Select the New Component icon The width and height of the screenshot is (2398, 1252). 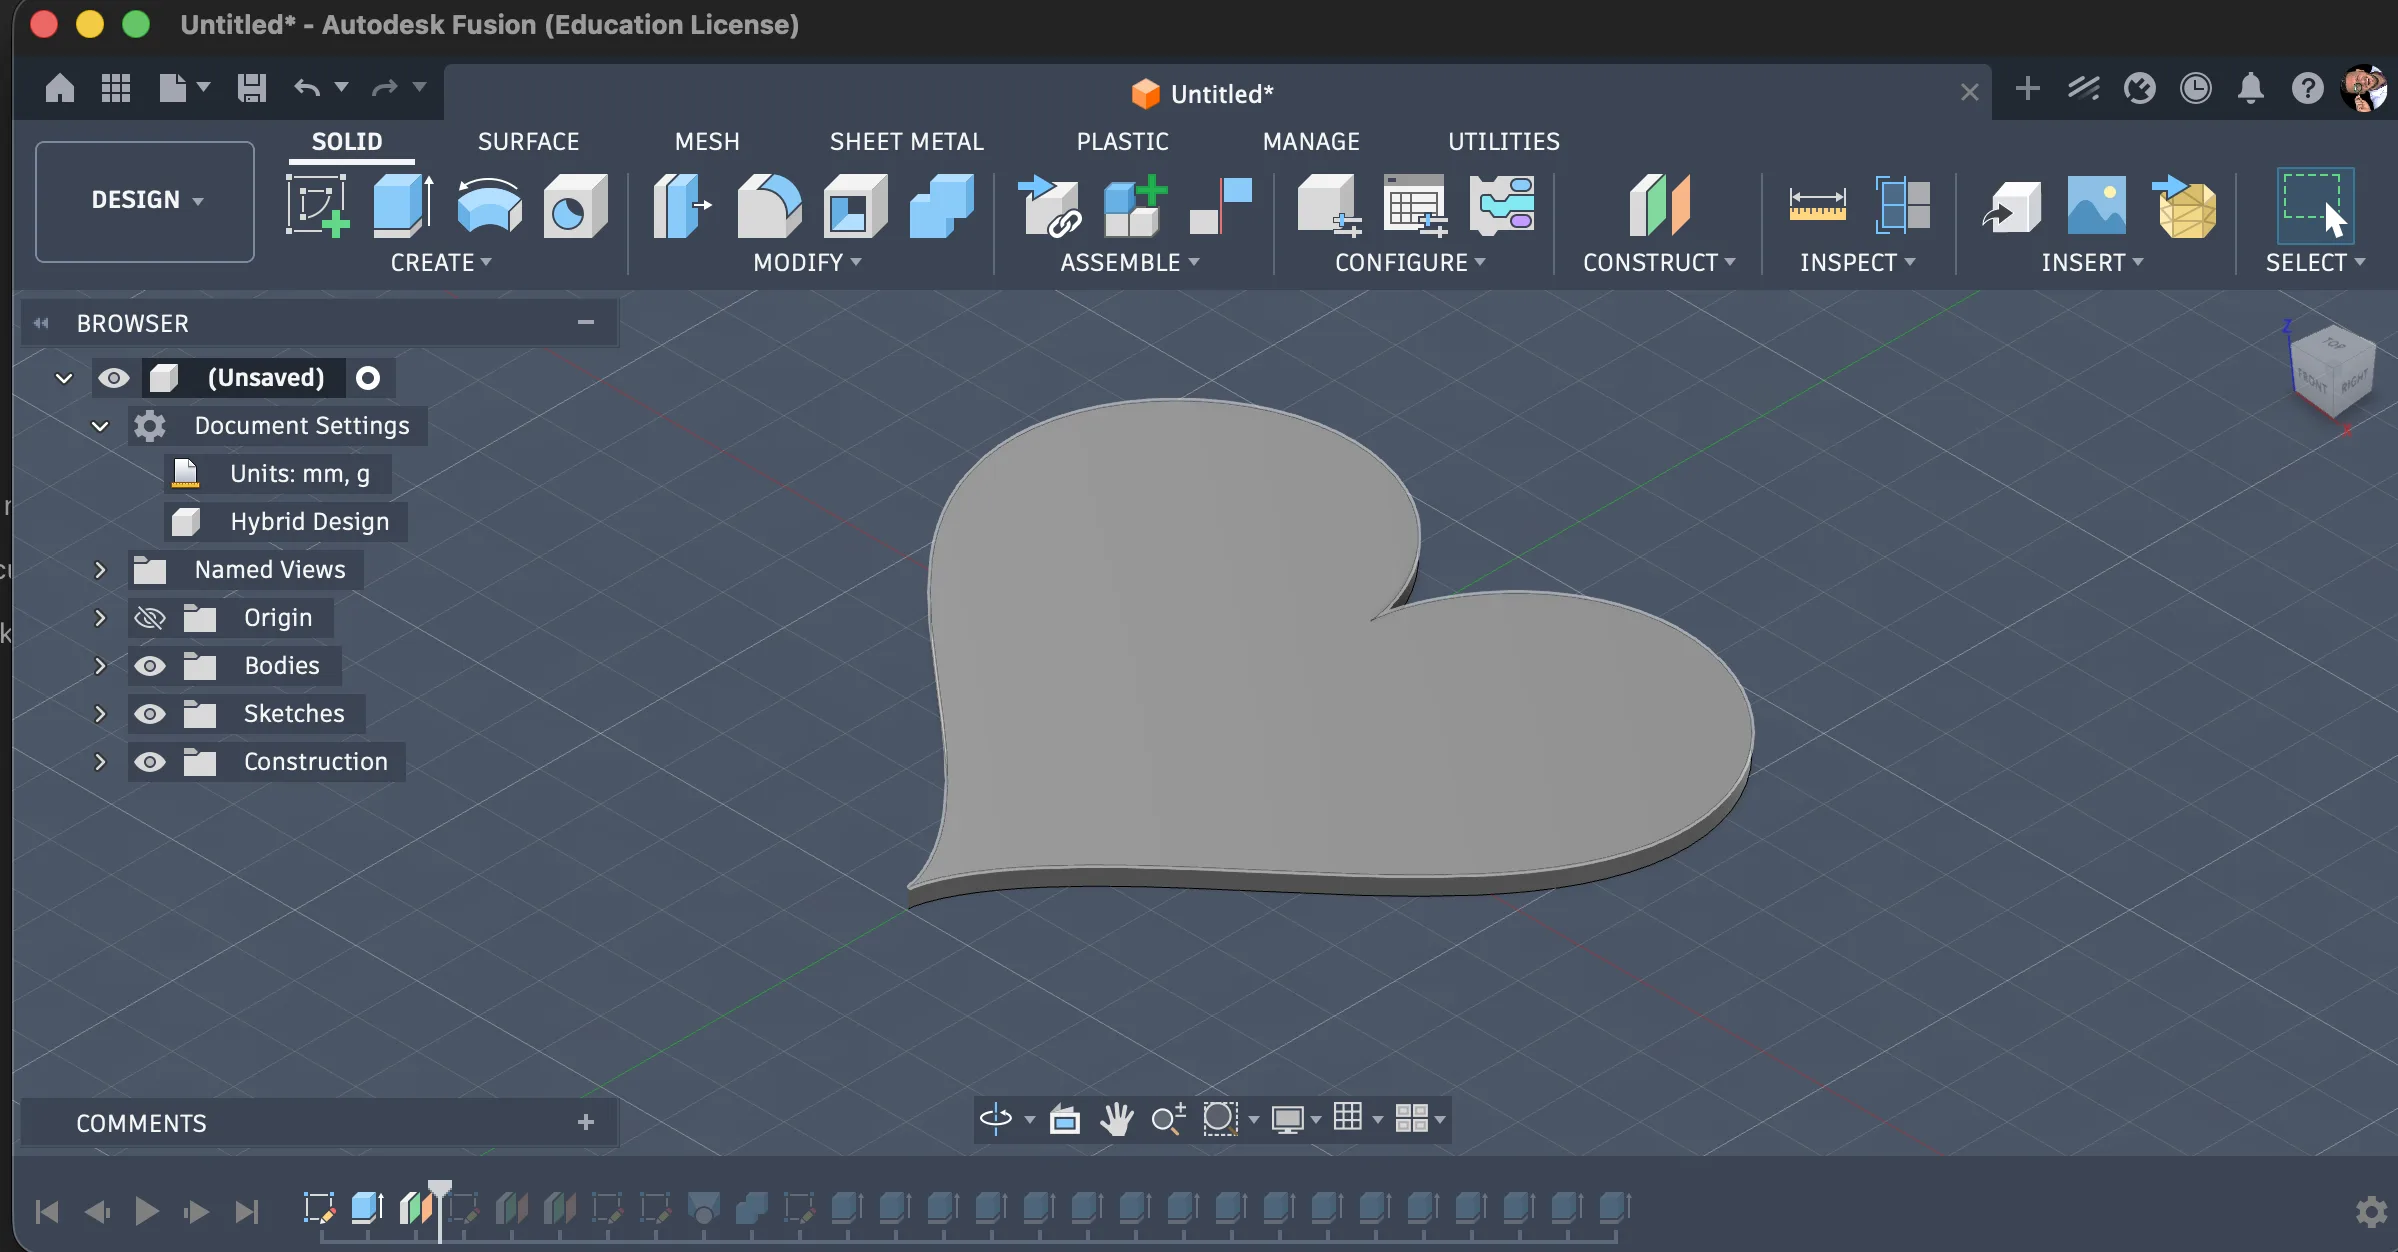point(1135,205)
